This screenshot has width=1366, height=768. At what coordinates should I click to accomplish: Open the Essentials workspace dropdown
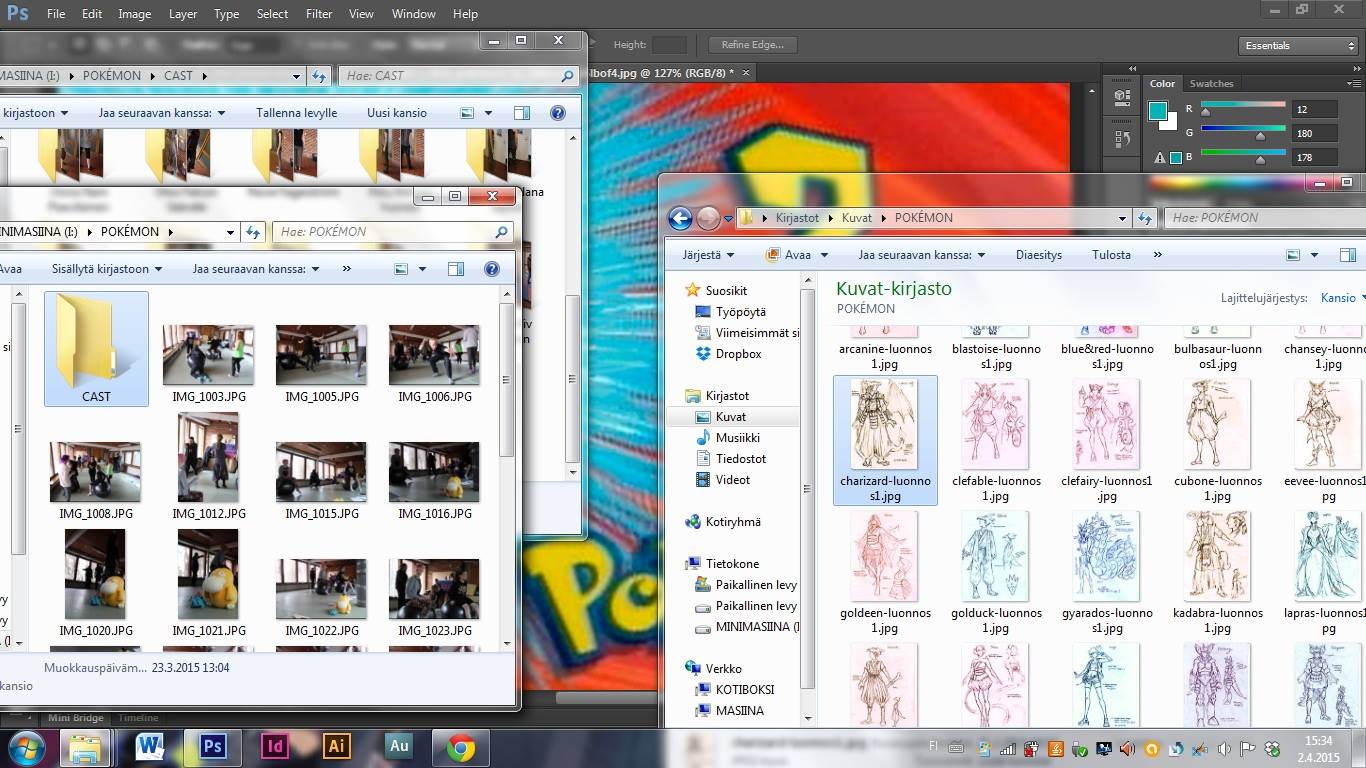[1298, 45]
